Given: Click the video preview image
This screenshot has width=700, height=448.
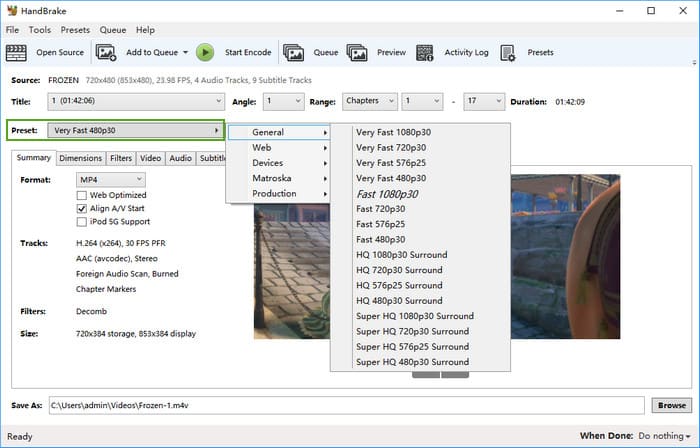Looking at the screenshot, I should tap(565, 257).
